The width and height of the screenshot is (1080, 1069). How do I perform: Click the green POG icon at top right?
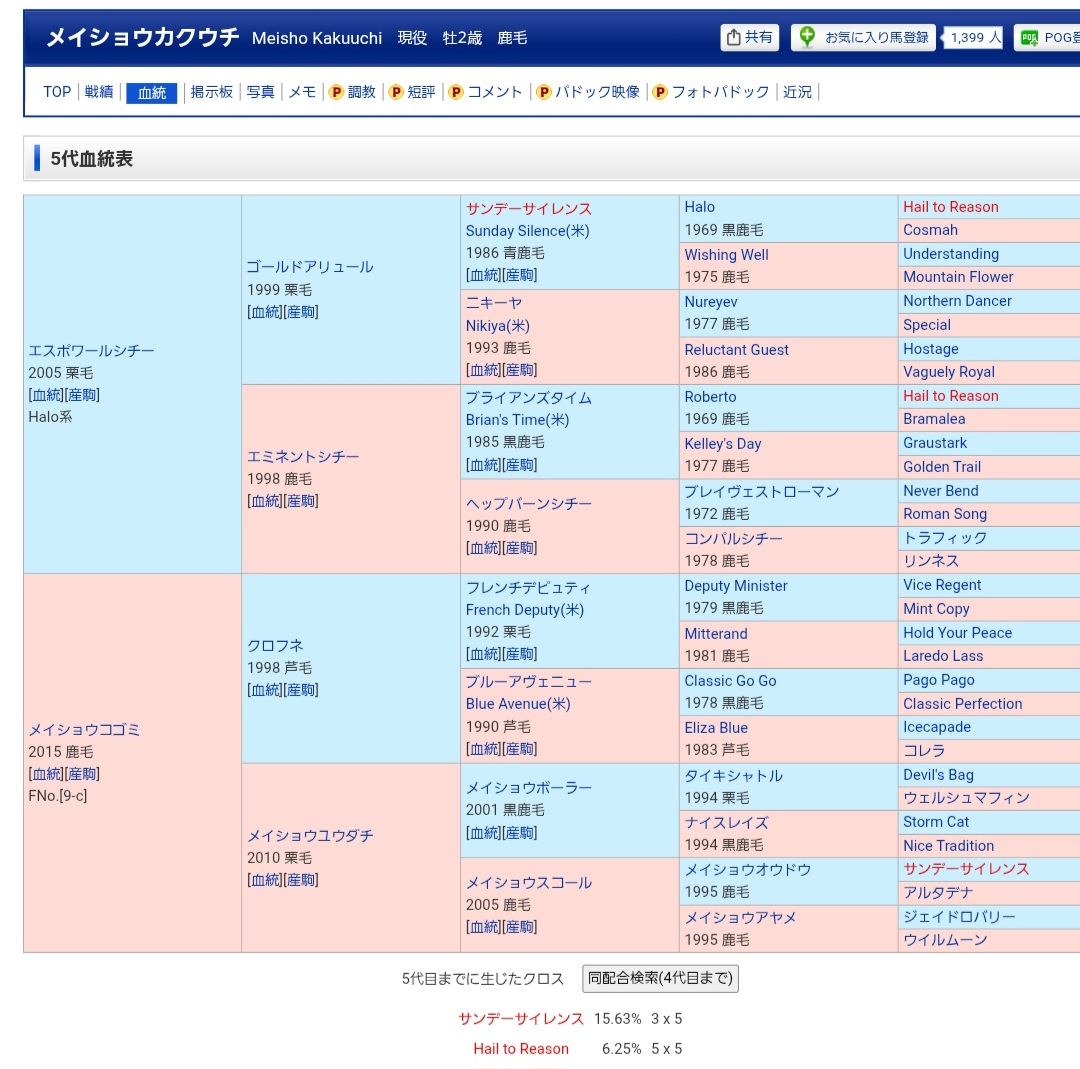[1029, 38]
